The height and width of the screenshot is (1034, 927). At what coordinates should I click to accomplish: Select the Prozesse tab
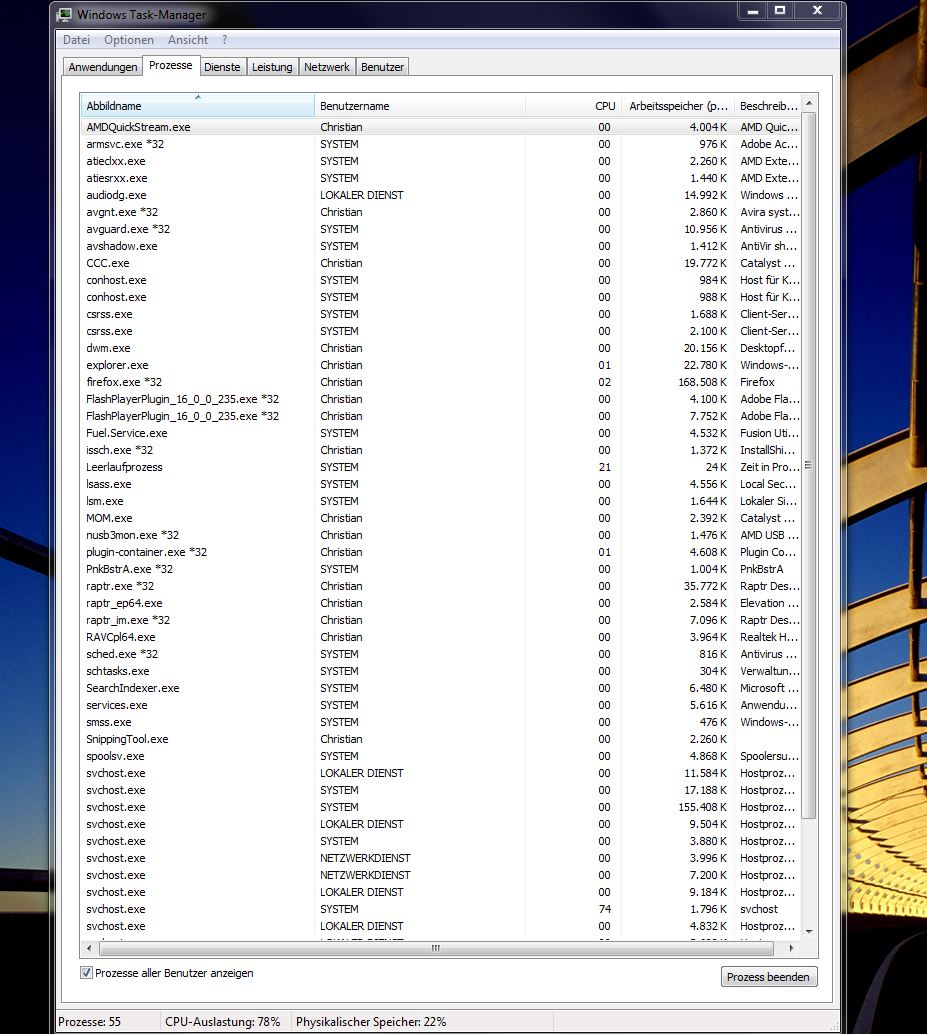(x=171, y=65)
